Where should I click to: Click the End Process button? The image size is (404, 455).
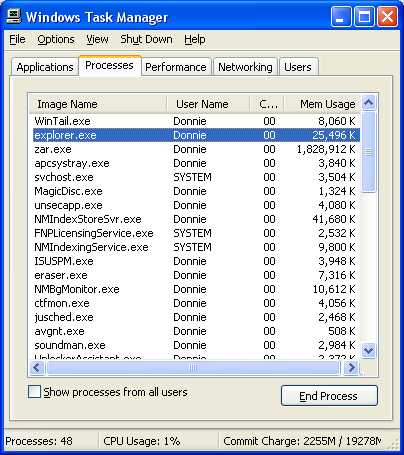coord(329,396)
